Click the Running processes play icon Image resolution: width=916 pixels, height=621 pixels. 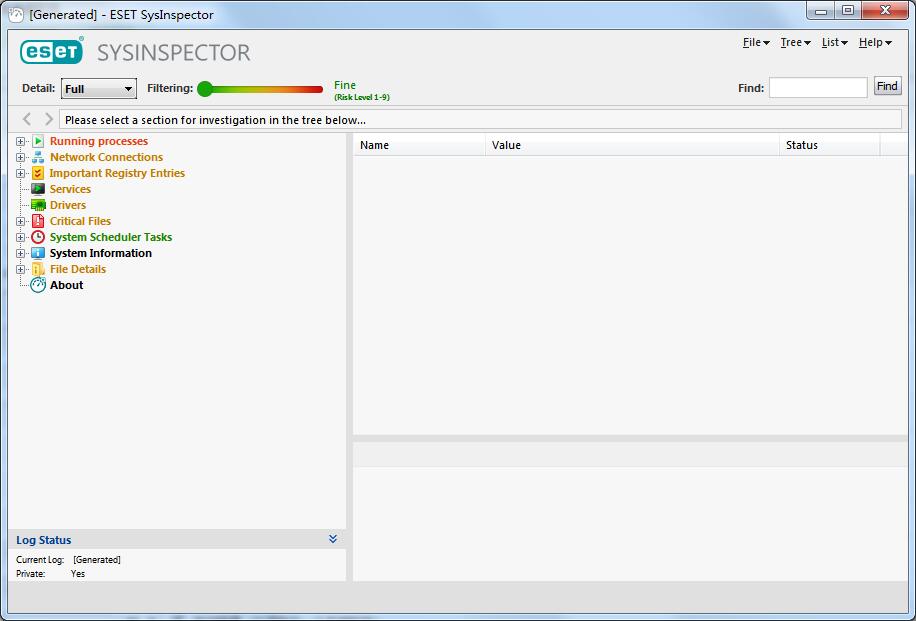[38, 141]
